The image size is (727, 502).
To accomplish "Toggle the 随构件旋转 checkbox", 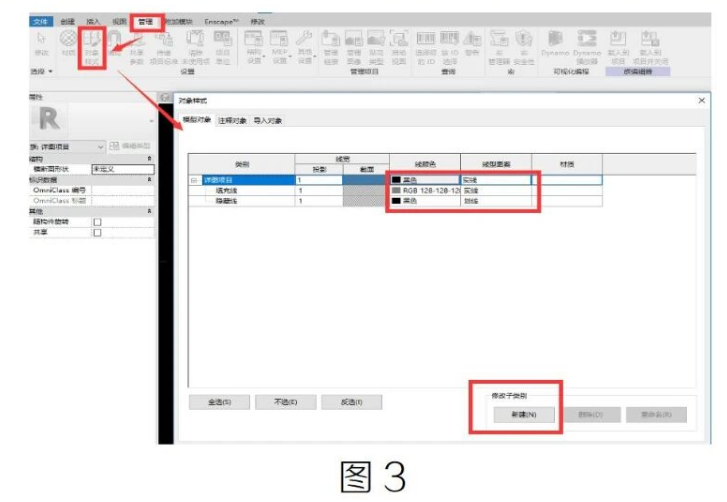I will coord(97,222).
